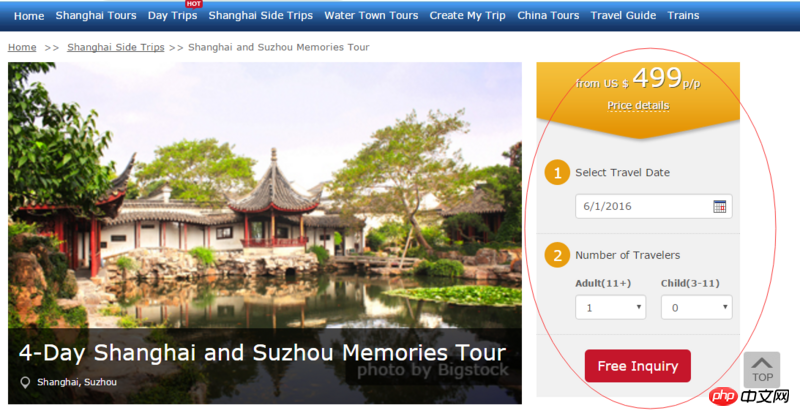Image resolution: width=800 pixels, height=416 pixels.
Task: Expand the Child(3-11) dropdown
Action: [696, 307]
